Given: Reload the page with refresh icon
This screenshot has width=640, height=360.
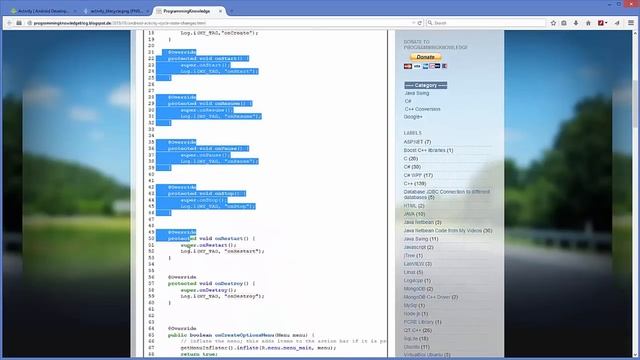Looking at the screenshot, I should click(x=420, y=23).
